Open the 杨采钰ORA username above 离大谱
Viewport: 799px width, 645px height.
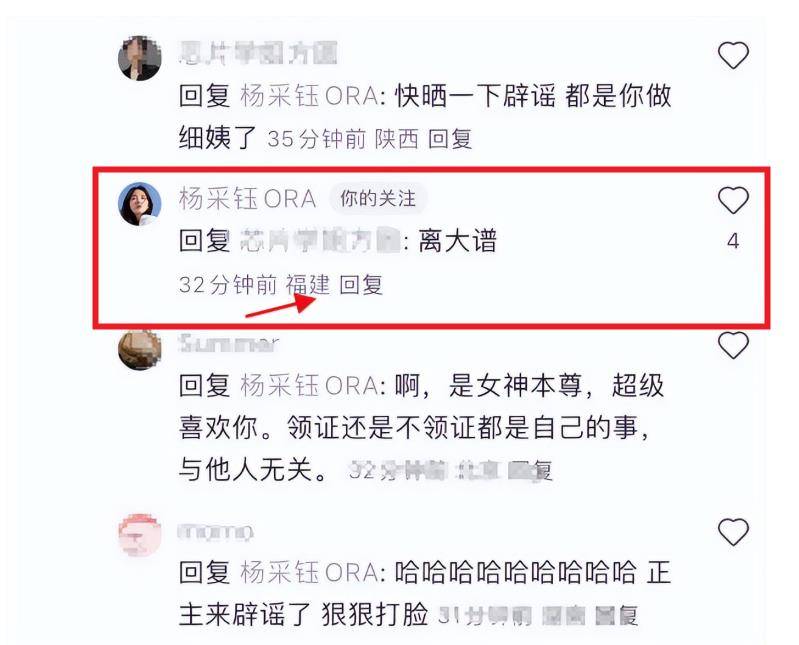[x=248, y=198]
